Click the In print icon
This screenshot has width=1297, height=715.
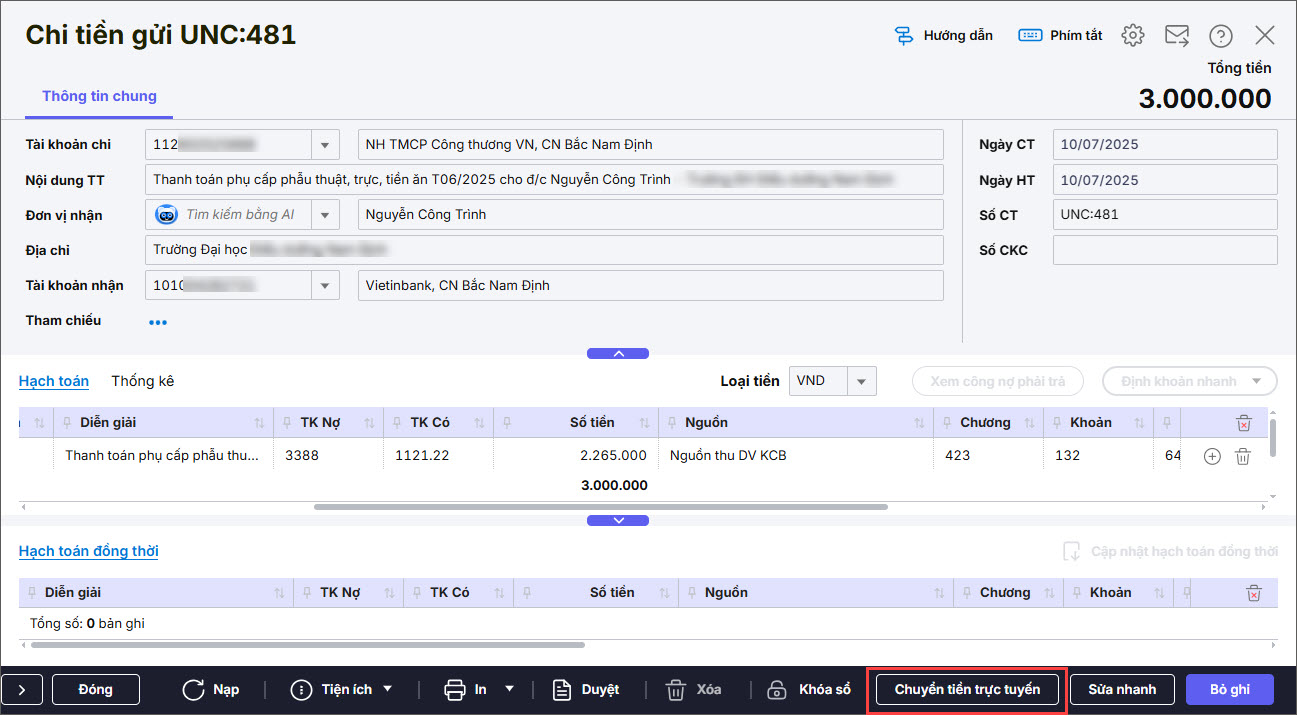(x=455, y=689)
